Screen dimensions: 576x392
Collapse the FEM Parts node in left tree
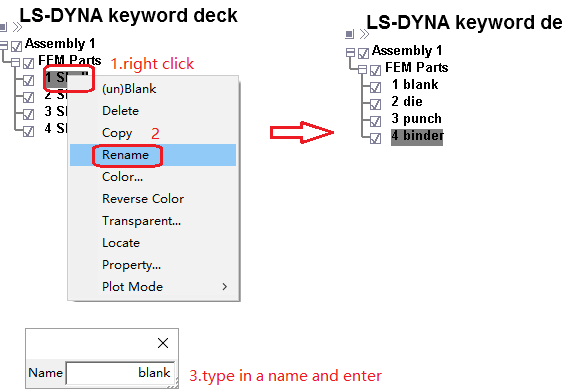click(x=15, y=62)
